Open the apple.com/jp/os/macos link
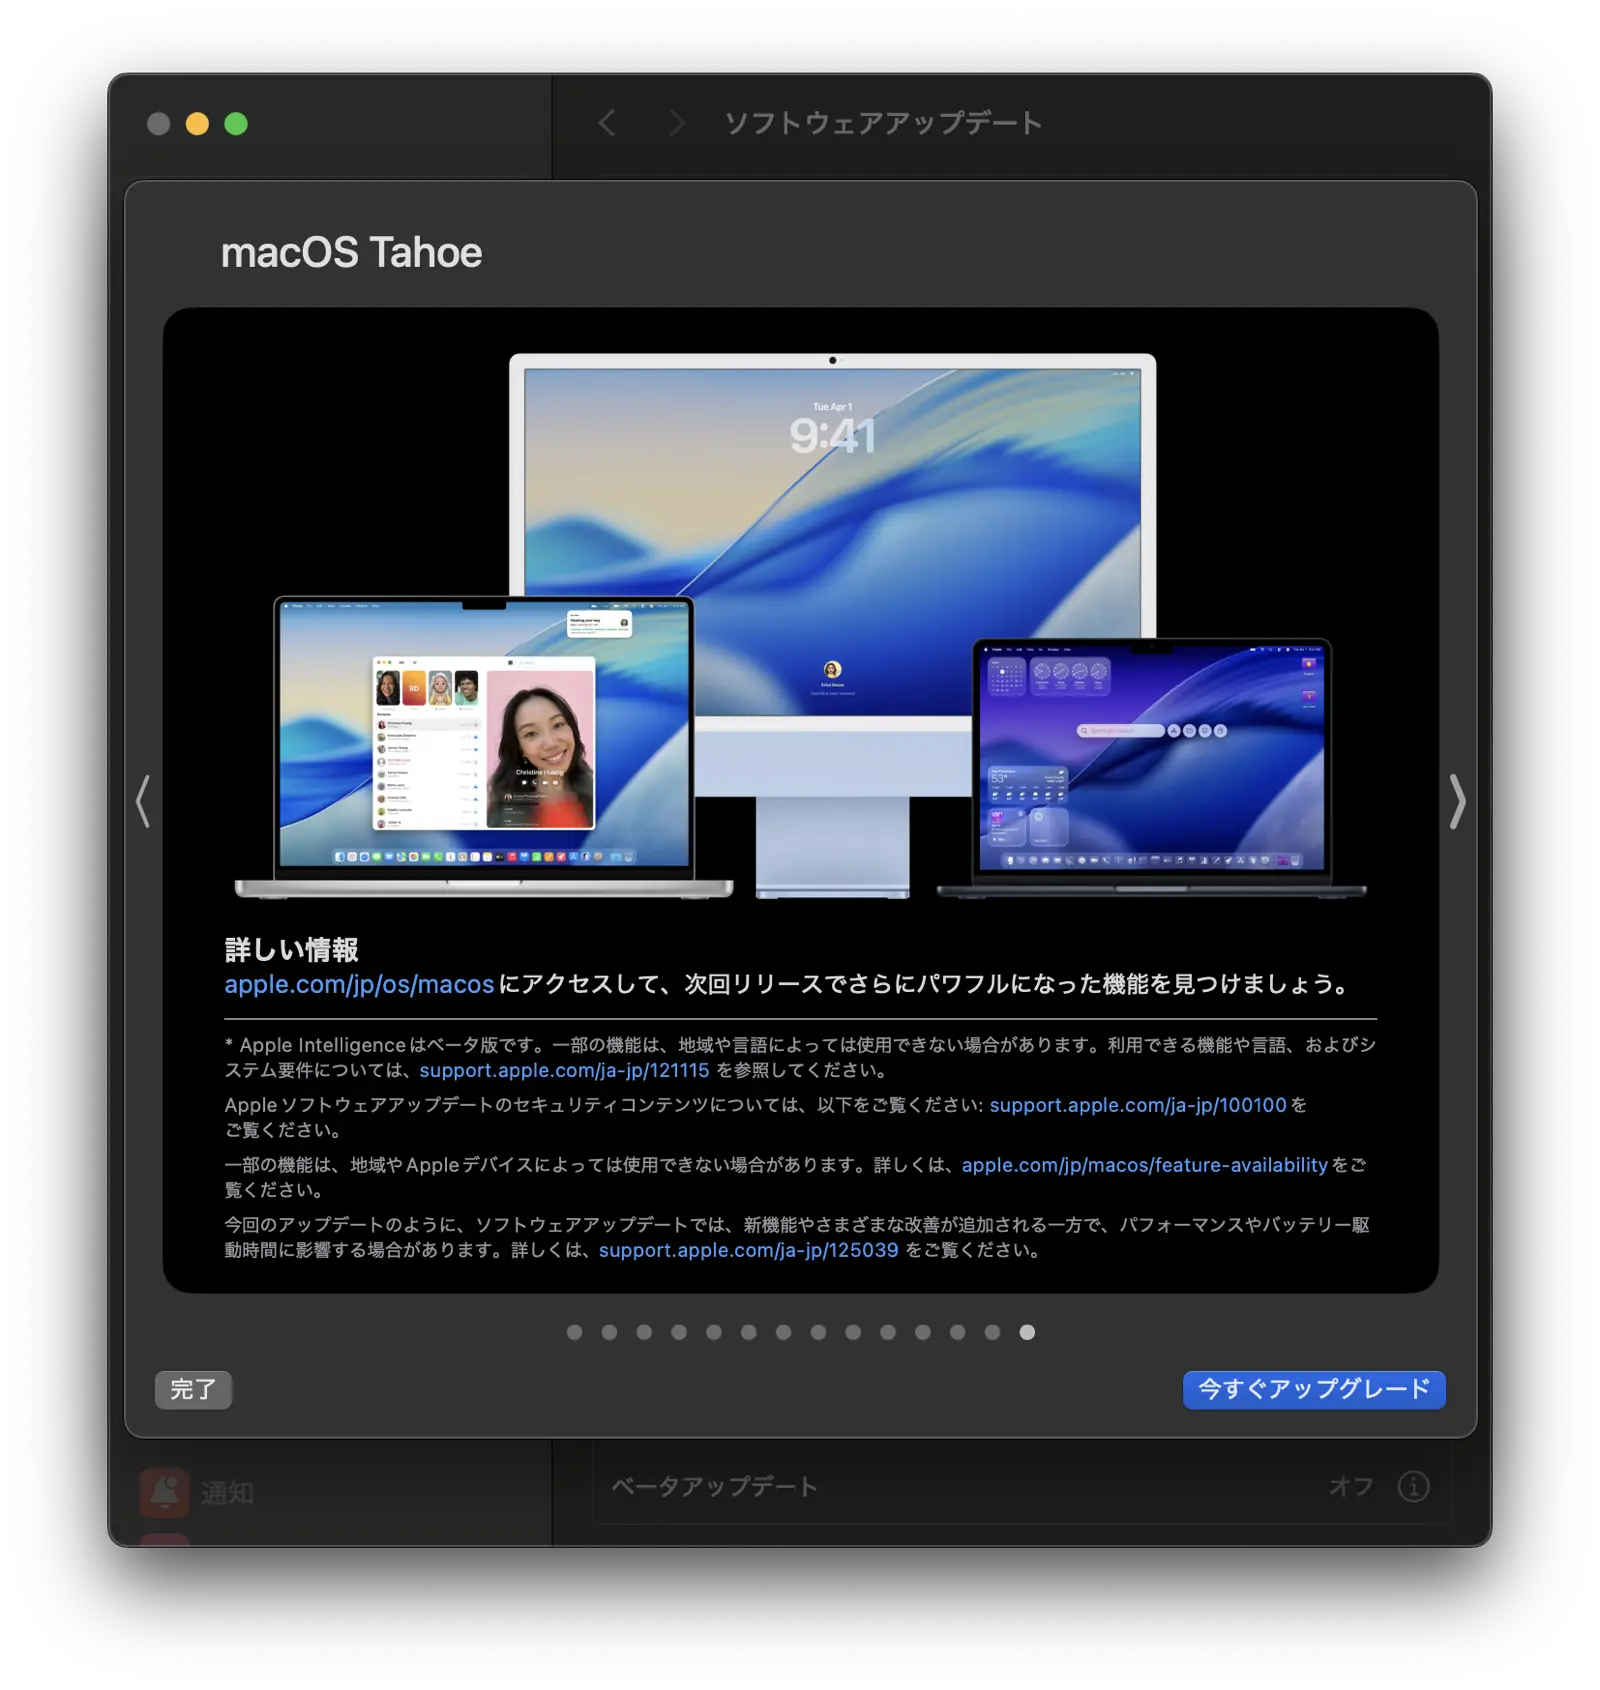The height and width of the screenshot is (1690, 1600). coord(359,984)
